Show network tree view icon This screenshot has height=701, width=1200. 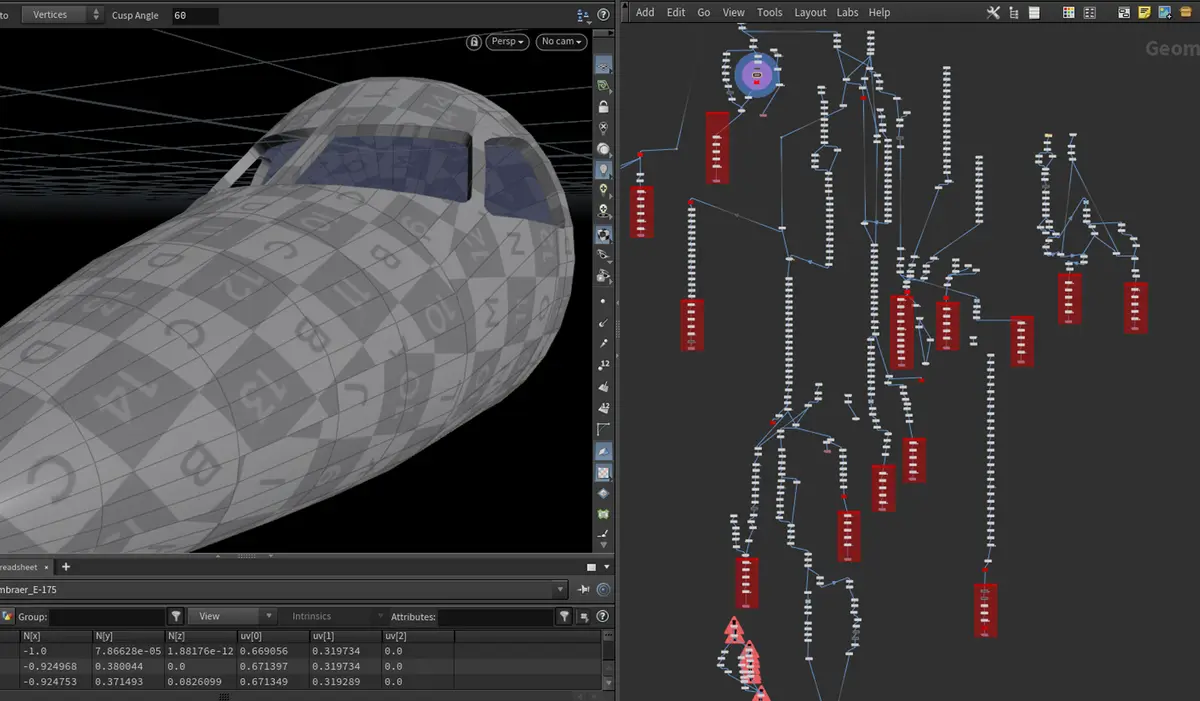(x=1014, y=13)
